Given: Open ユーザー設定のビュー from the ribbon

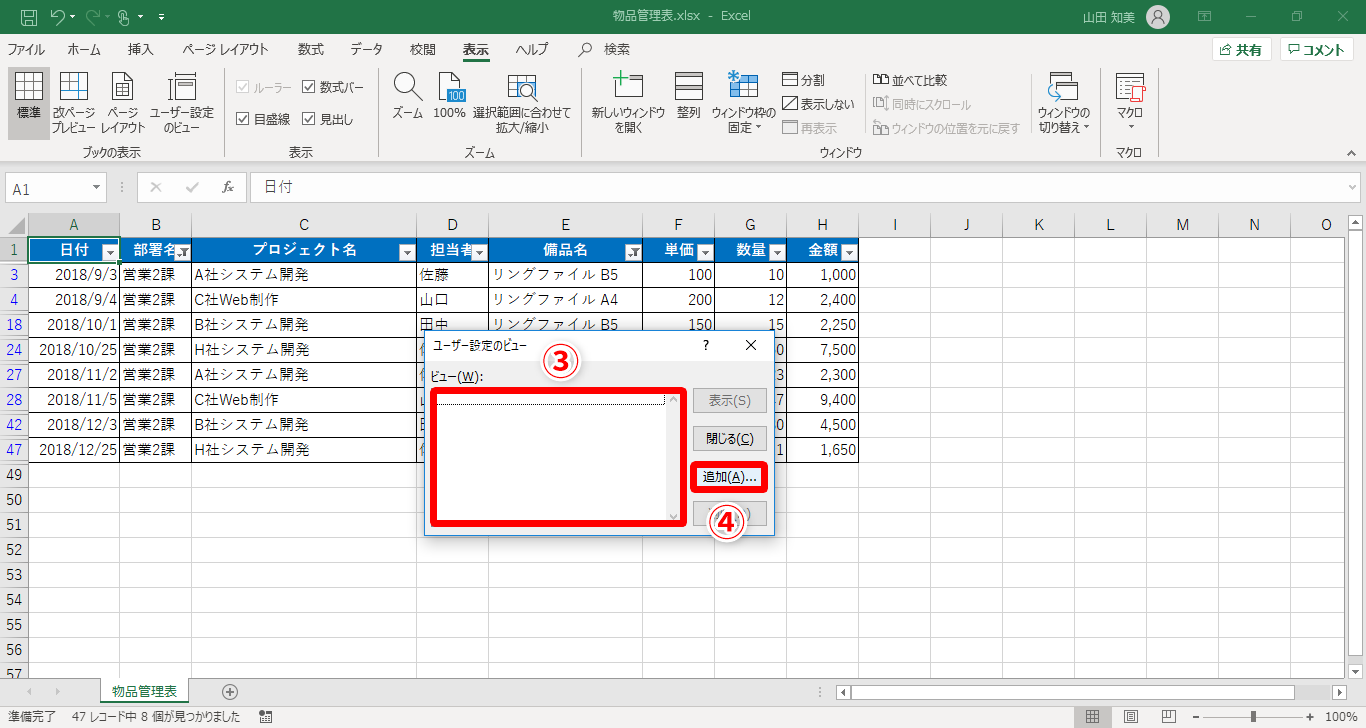Looking at the screenshot, I should coord(182,103).
